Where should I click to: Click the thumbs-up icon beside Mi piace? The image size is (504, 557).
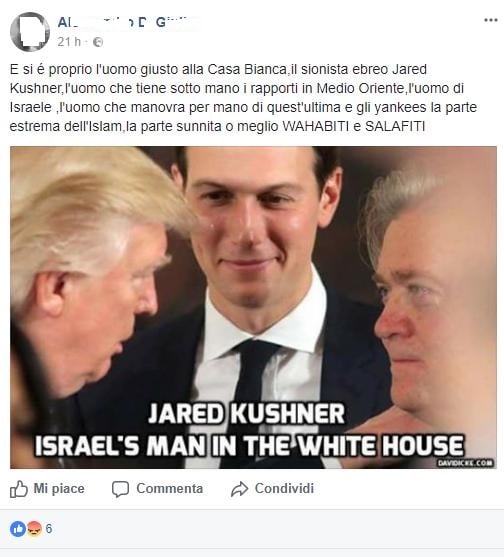tap(18, 489)
